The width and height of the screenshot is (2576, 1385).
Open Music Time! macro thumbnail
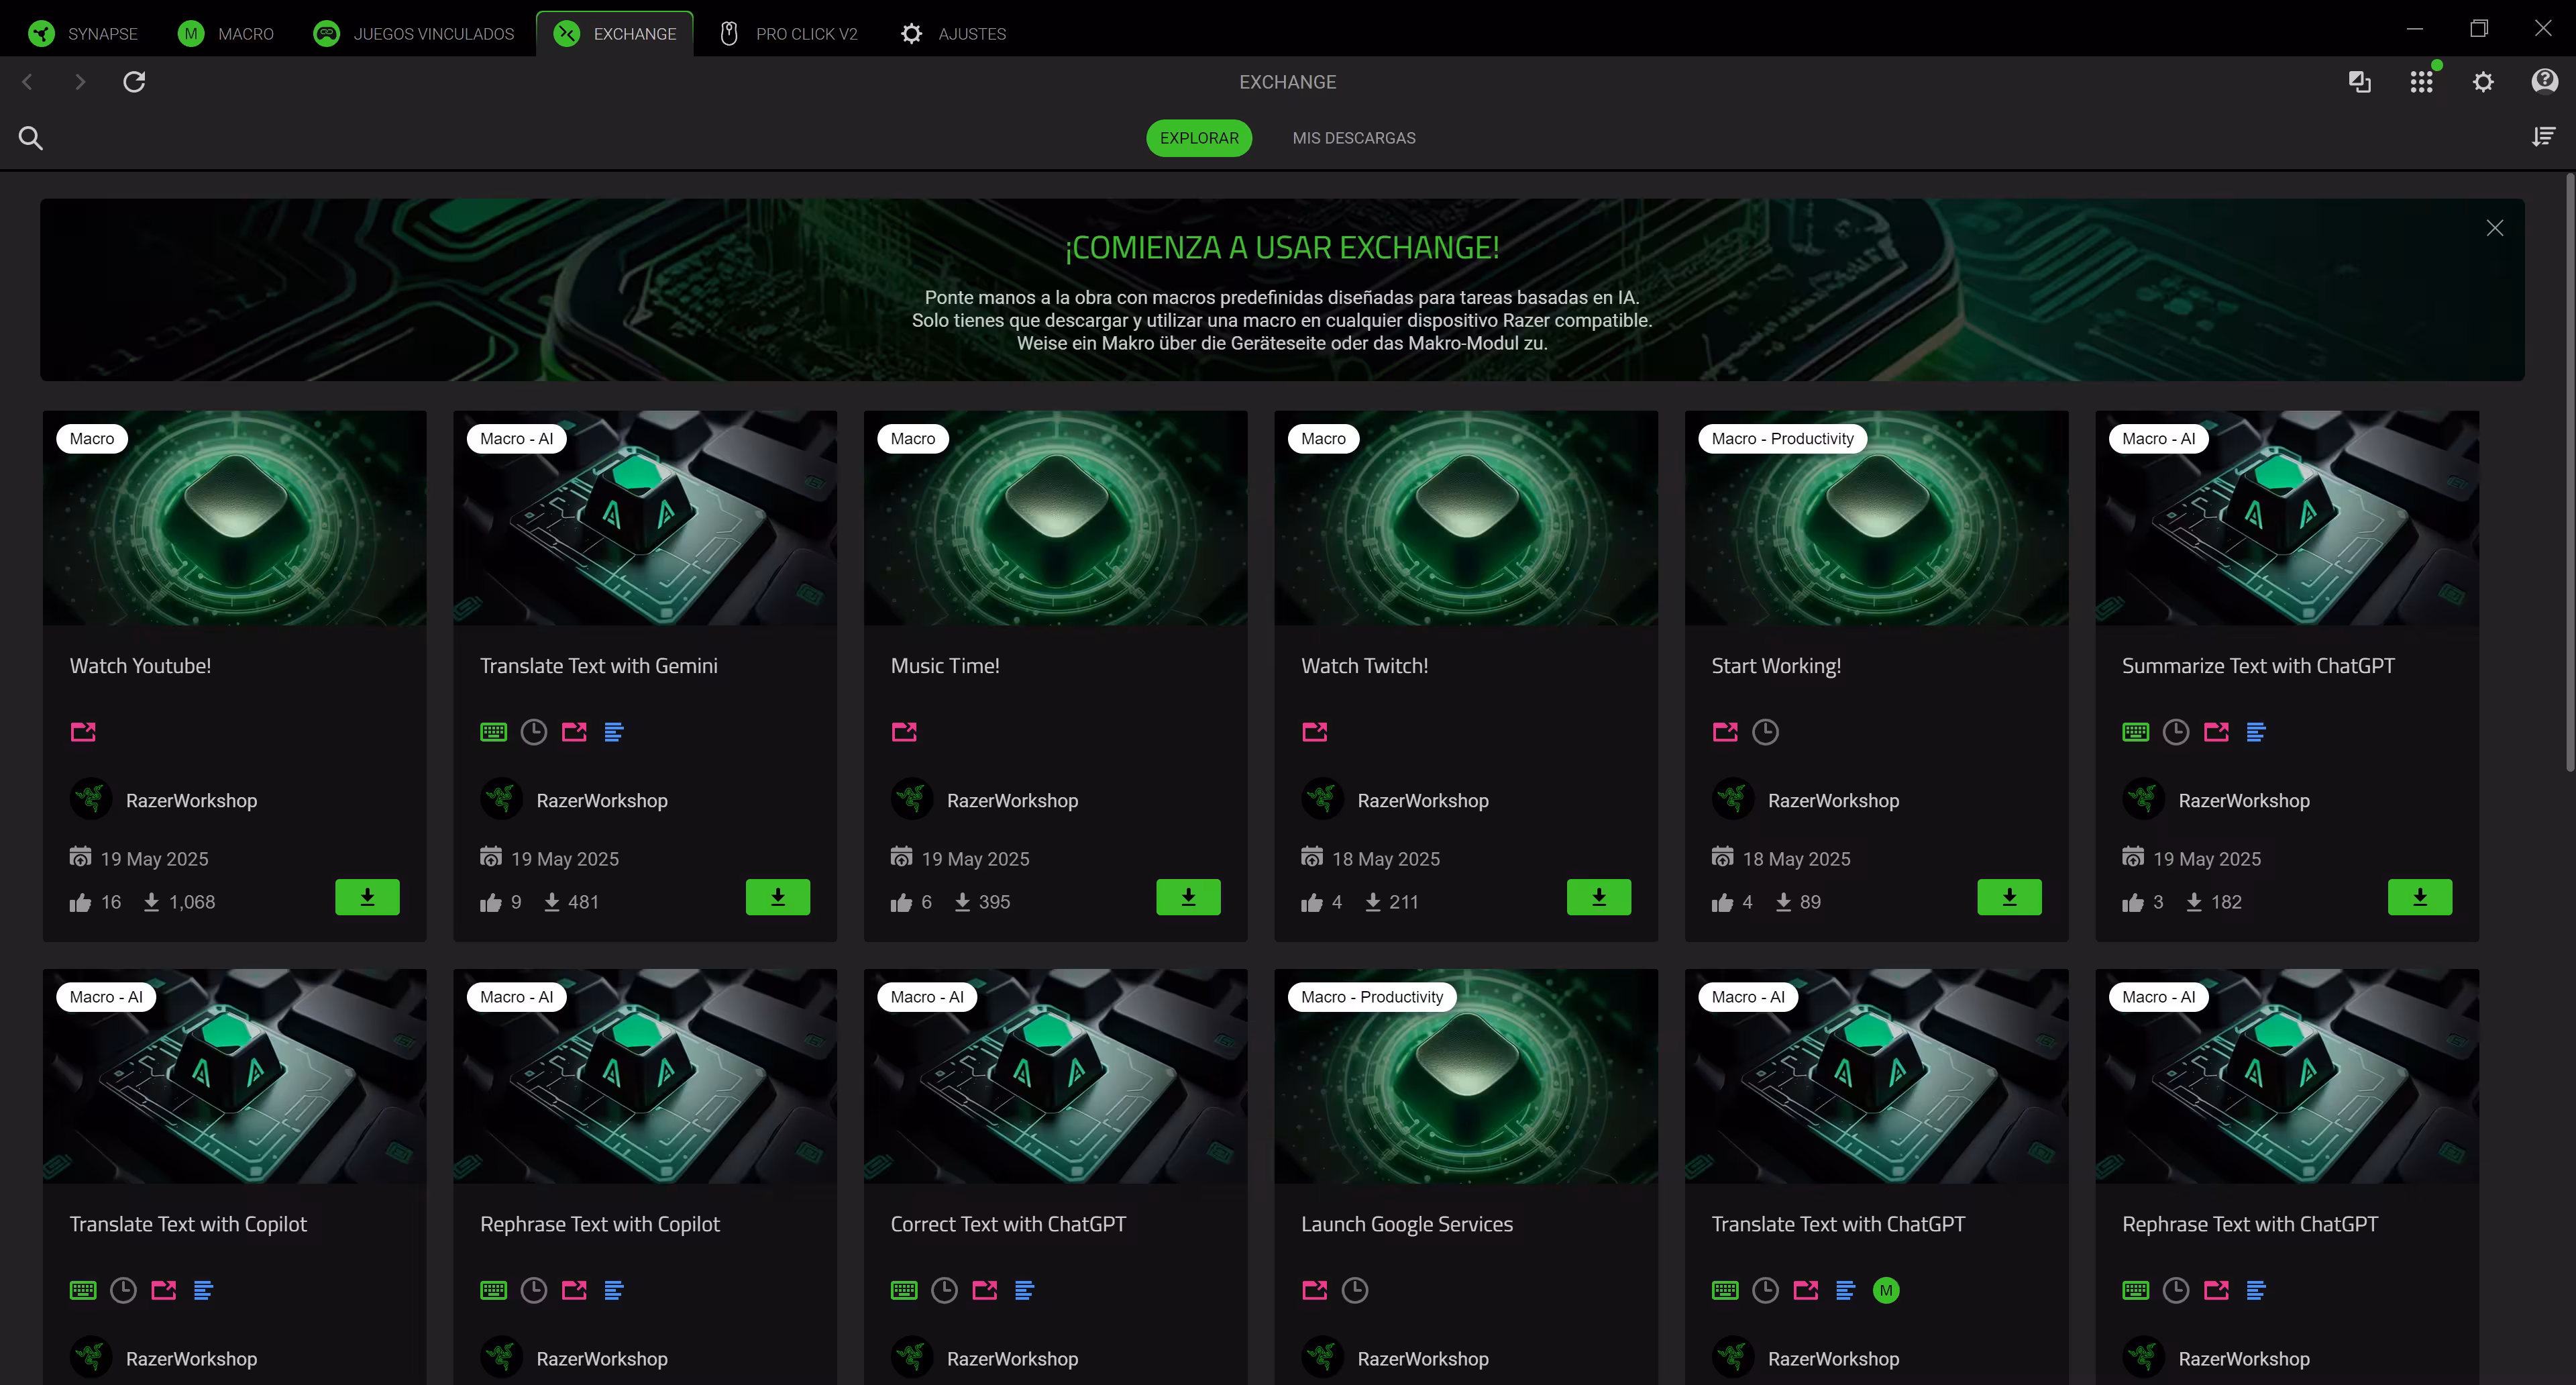pos(1056,518)
